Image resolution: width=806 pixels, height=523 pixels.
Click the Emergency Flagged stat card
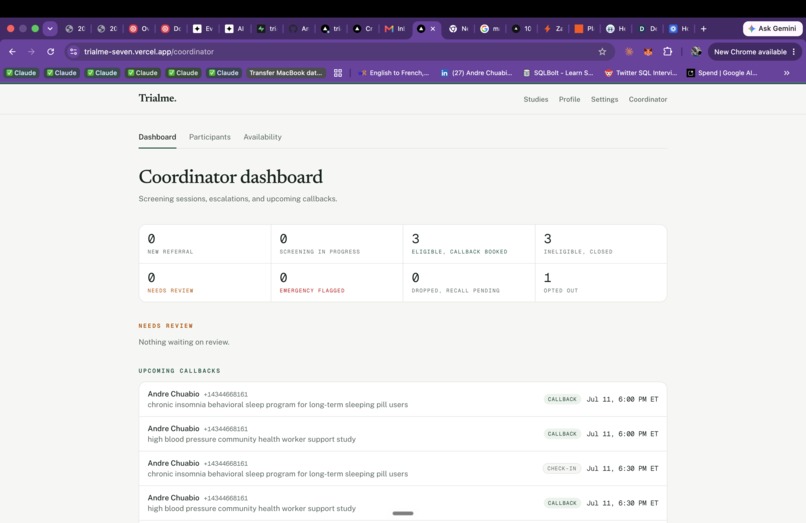(x=337, y=282)
